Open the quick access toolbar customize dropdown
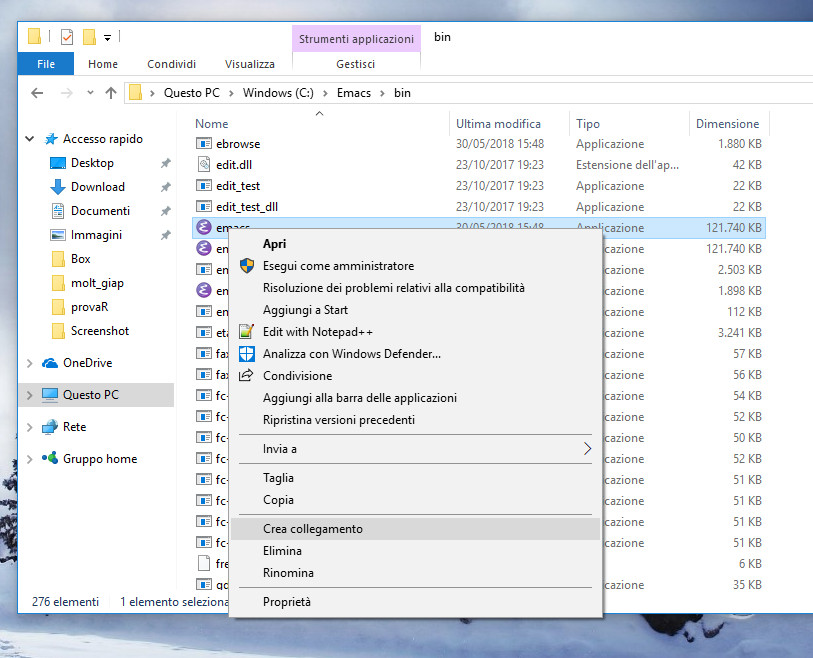The width and height of the screenshot is (813, 658). (x=107, y=38)
